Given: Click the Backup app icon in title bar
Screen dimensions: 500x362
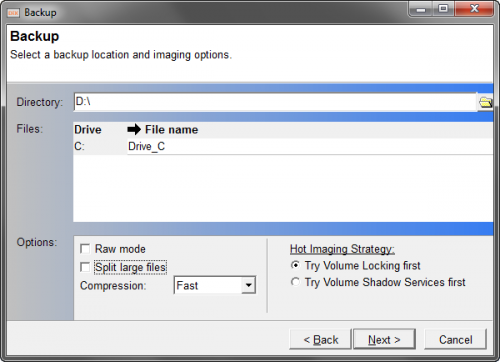Looking at the screenshot, I should [13, 13].
